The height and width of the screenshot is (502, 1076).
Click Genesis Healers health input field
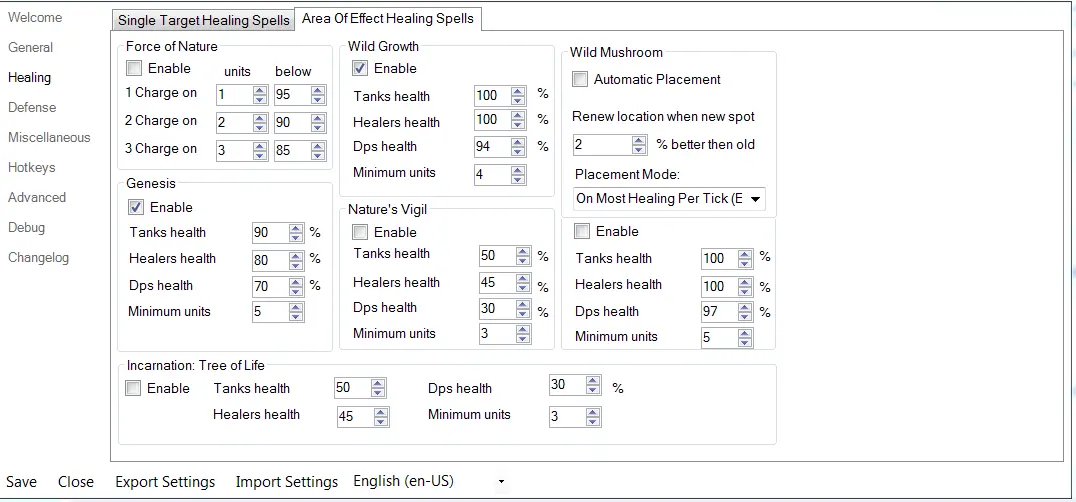coord(270,259)
